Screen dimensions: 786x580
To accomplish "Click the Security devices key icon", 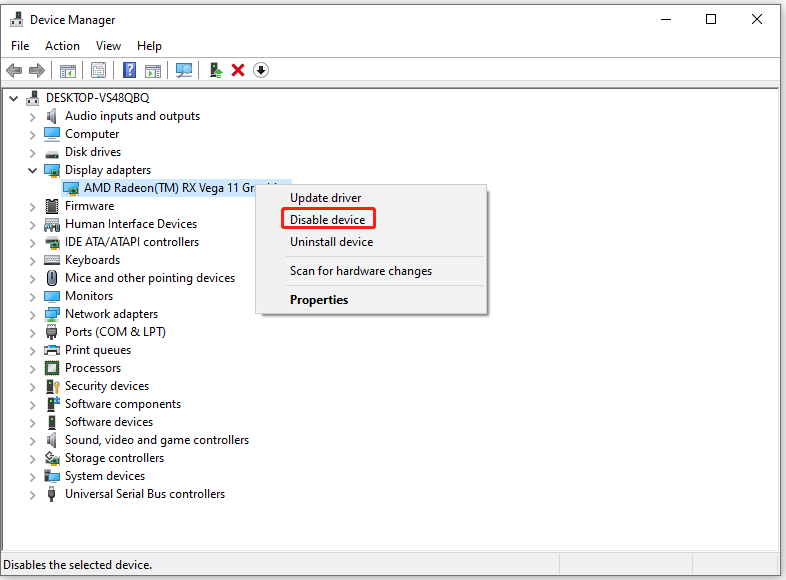I will [53, 386].
